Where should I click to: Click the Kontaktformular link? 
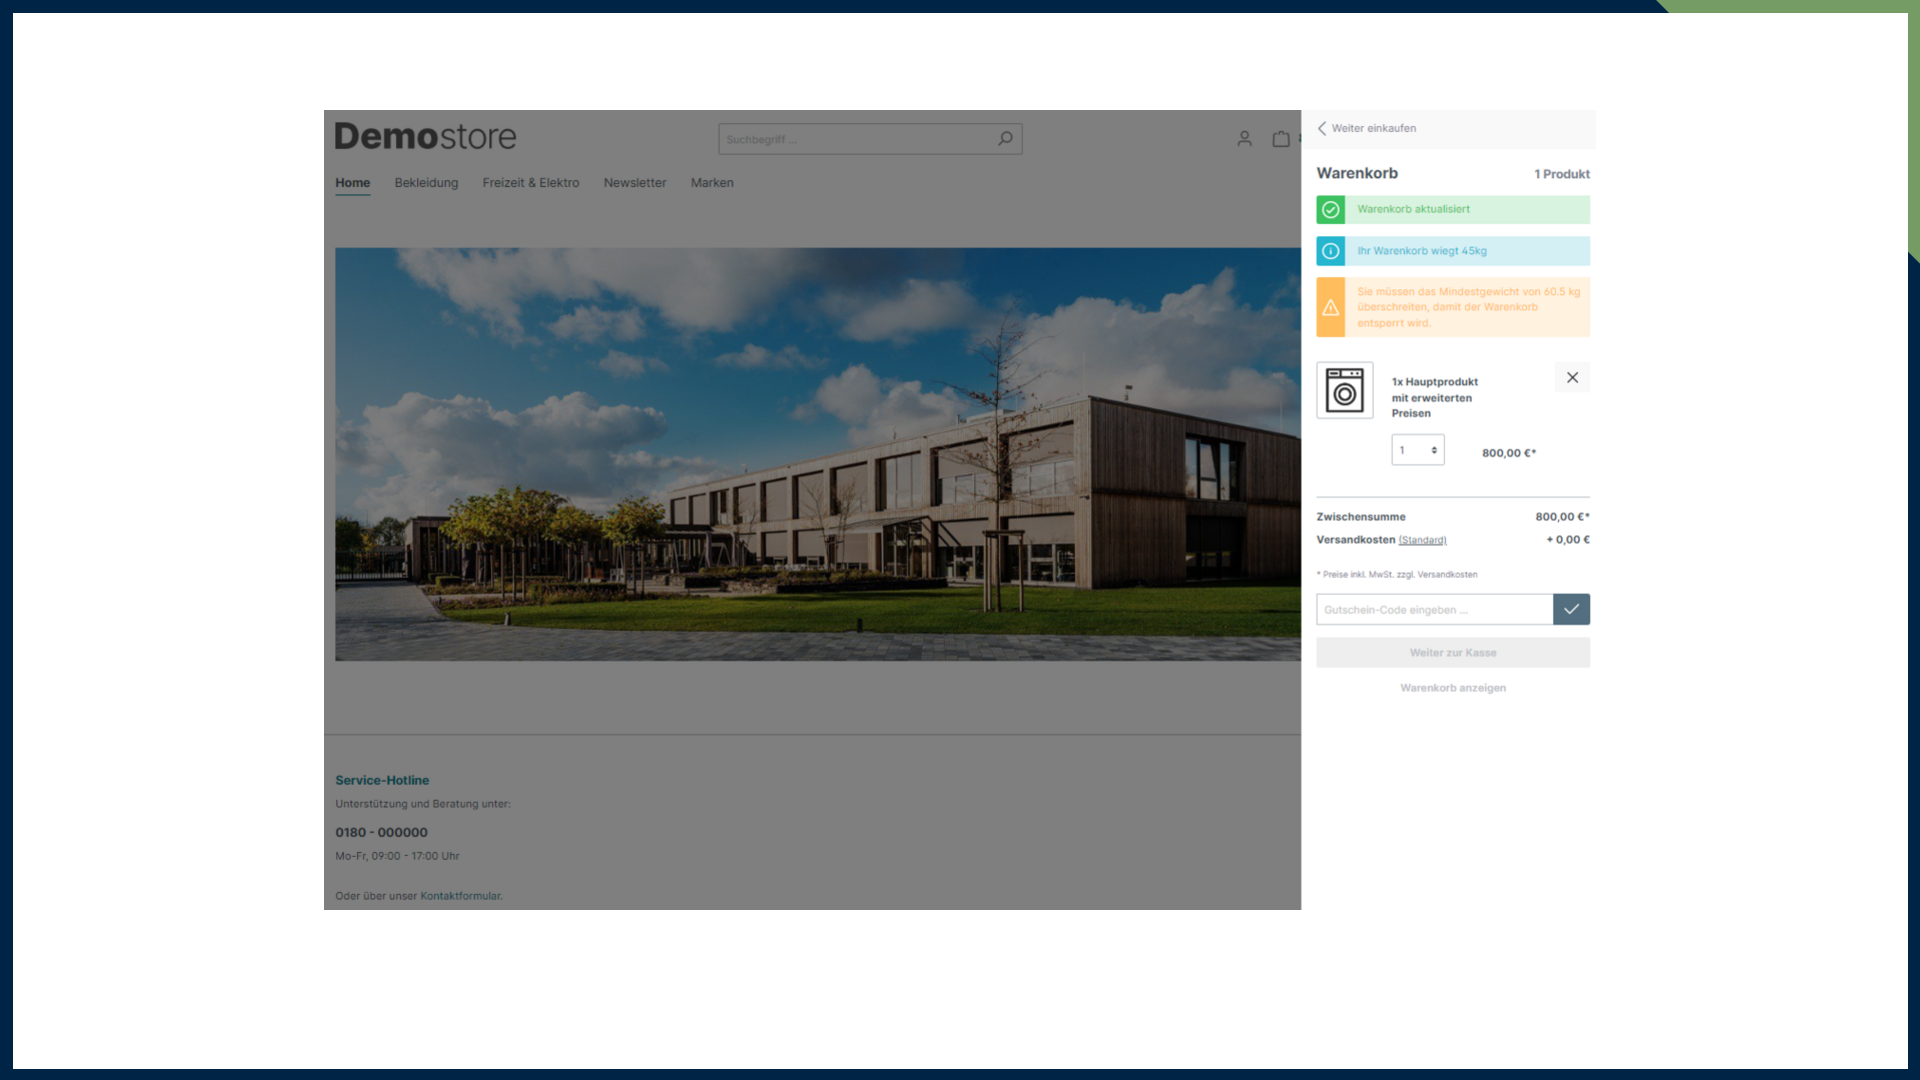point(461,896)
